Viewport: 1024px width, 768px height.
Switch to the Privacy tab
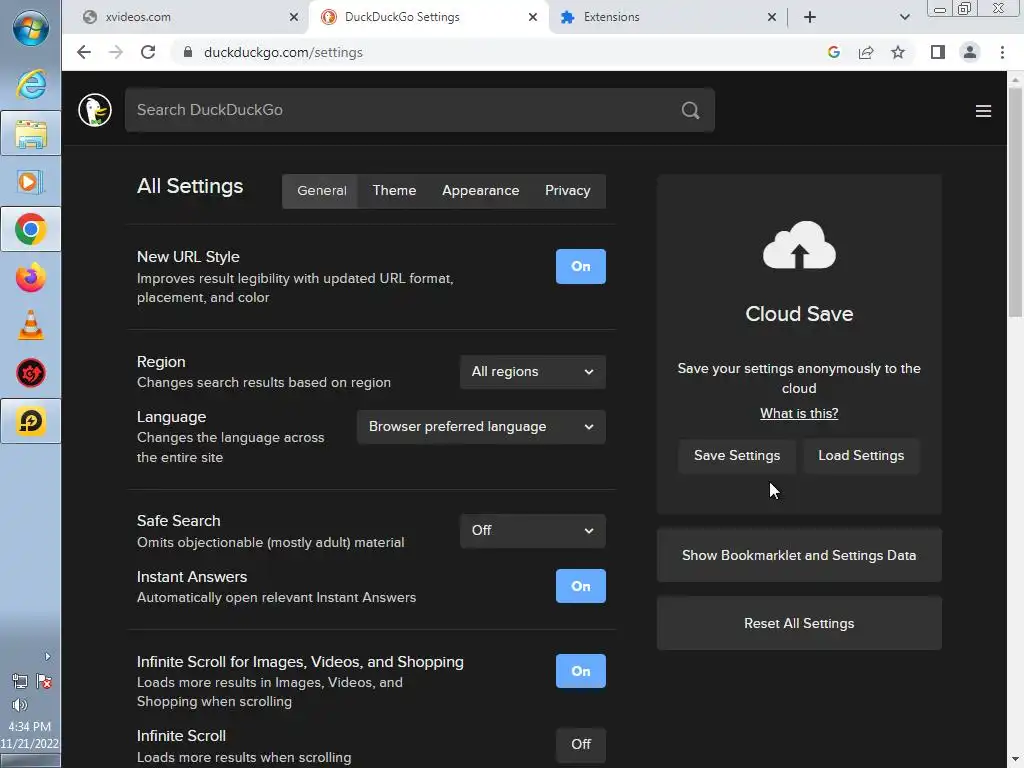(x=568, y=191)
